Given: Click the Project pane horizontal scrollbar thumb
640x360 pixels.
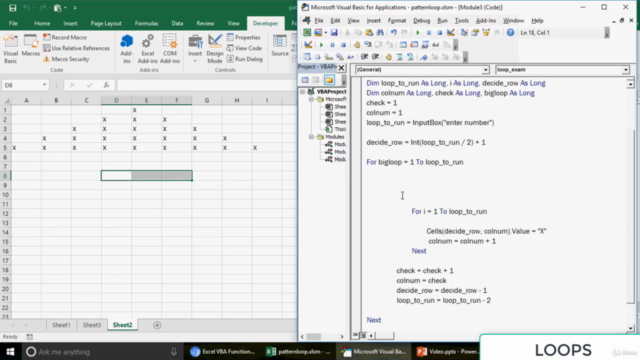Looking at the screenshot, I should click(313, 337).
